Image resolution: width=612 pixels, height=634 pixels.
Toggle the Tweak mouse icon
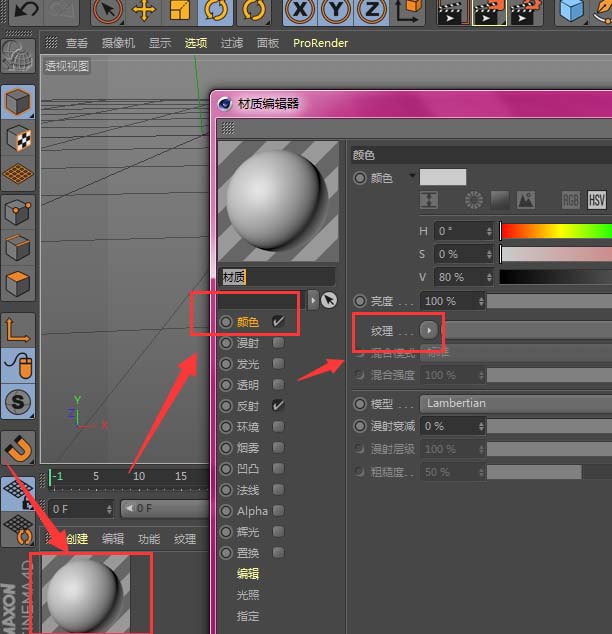click(x=18, y=366)
